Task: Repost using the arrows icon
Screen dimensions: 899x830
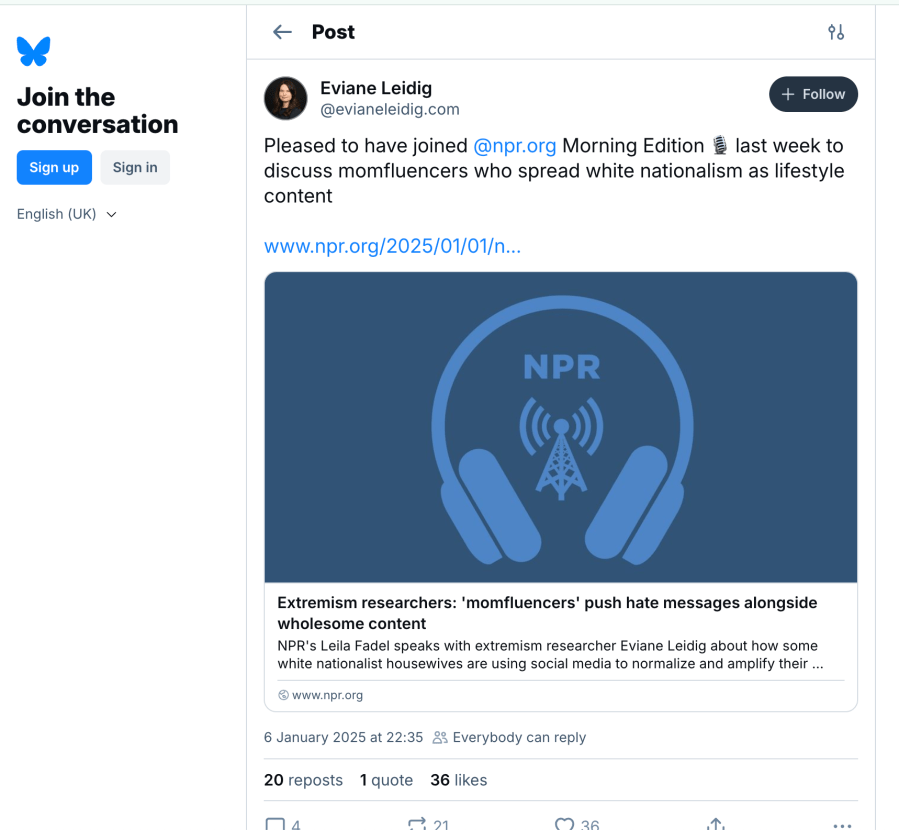Action: coord(418,824)
